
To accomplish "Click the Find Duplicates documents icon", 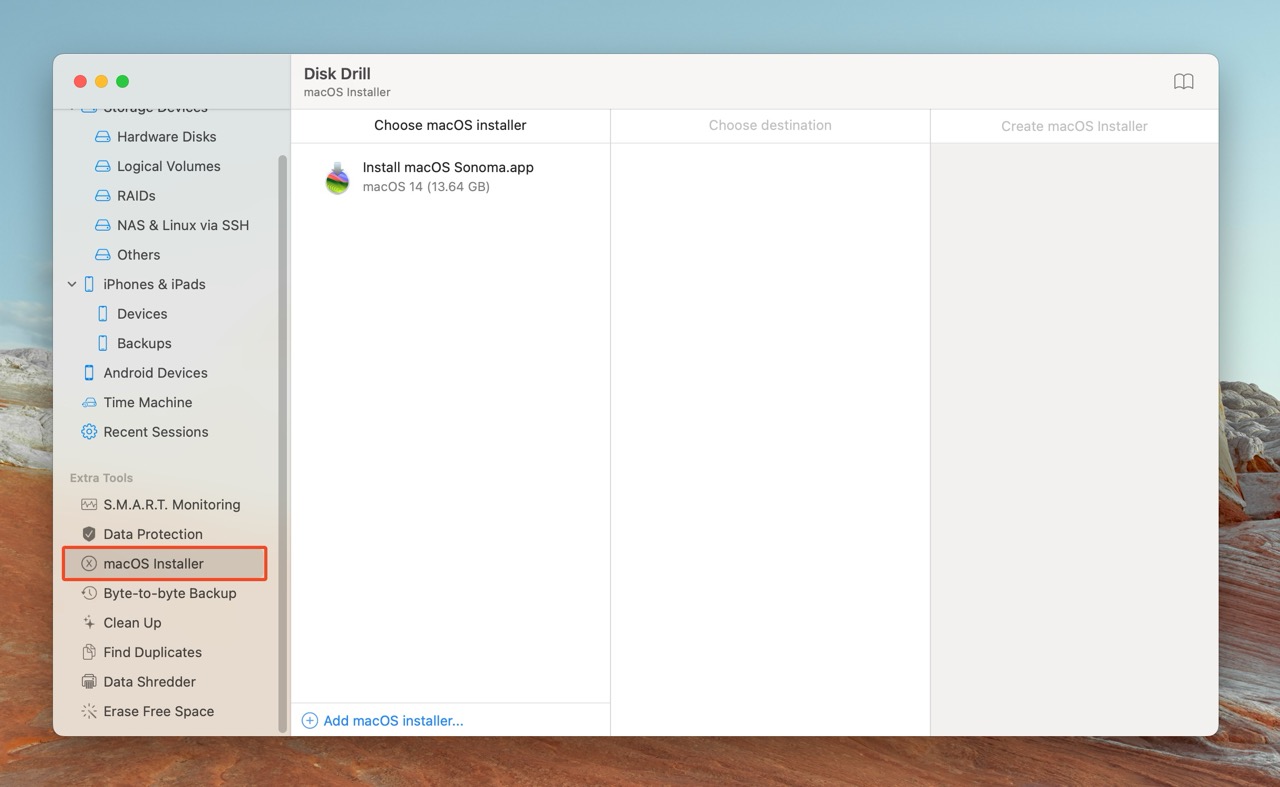I will 89,652.
